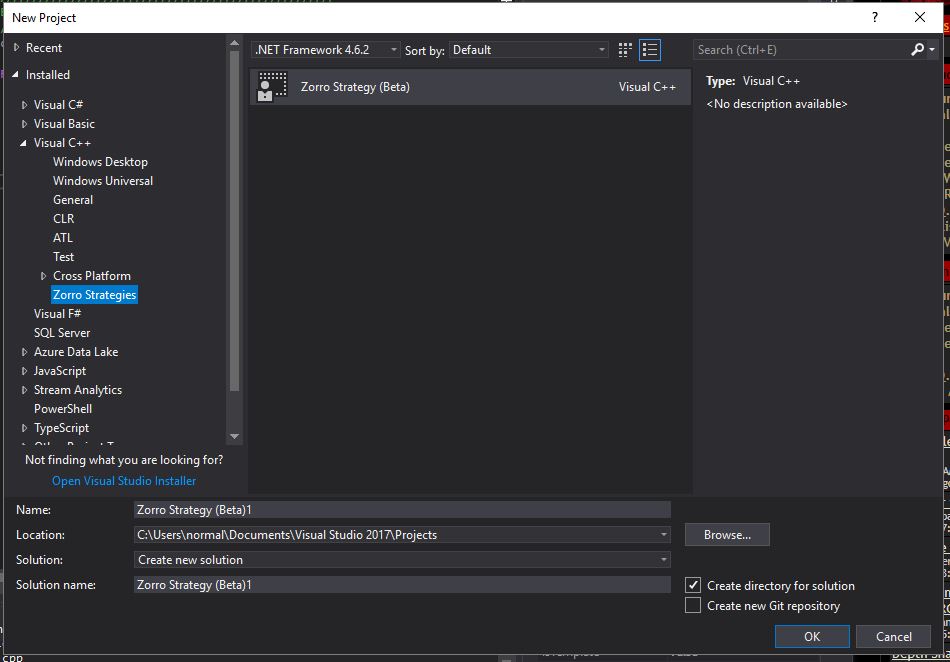Collapse the Installed node

tap(16, 74)
